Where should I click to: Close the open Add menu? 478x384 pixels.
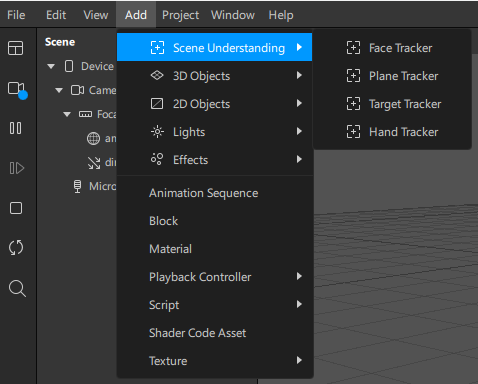pyautogui.click(x=136, y=15)
